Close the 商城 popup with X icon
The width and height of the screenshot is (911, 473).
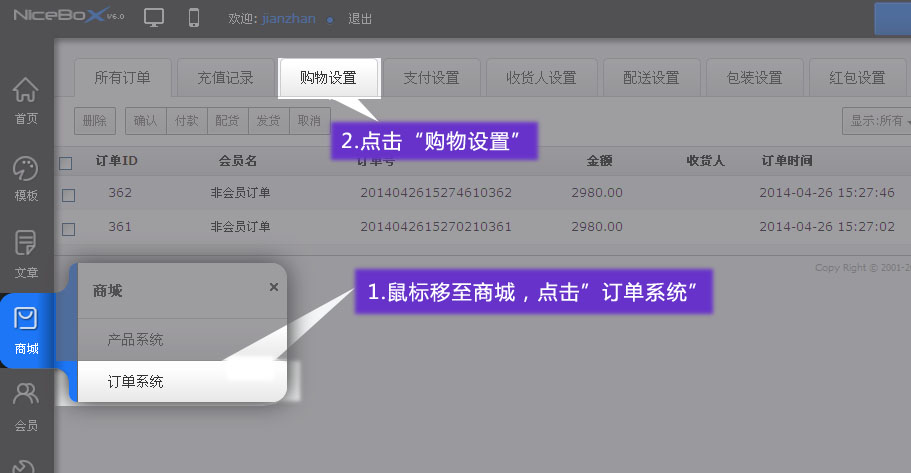[x=274, y=287]
